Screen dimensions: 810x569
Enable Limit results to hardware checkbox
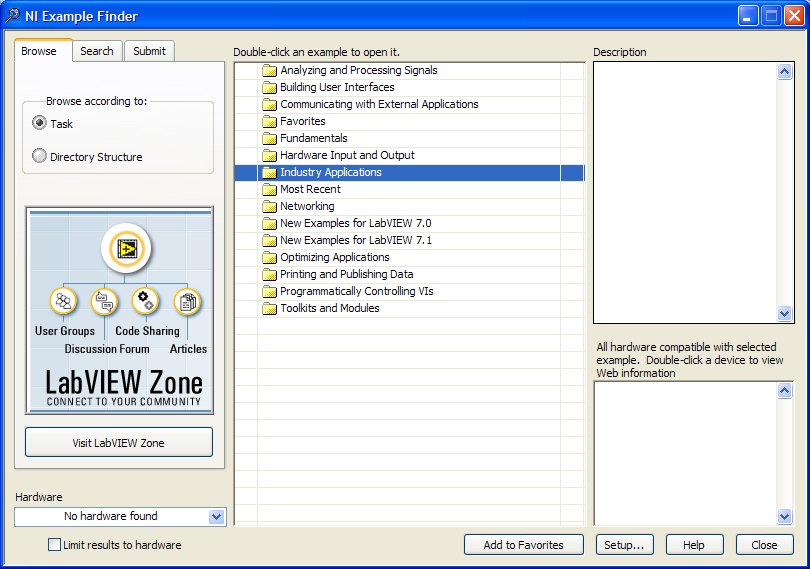click(54, 544)
